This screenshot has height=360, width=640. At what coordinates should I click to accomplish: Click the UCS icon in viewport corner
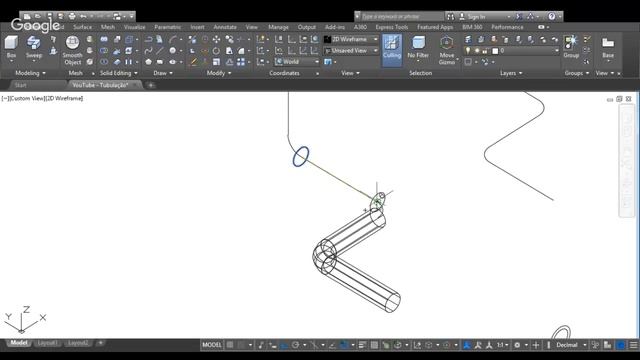pyautogui.click(x=24, y=319)
